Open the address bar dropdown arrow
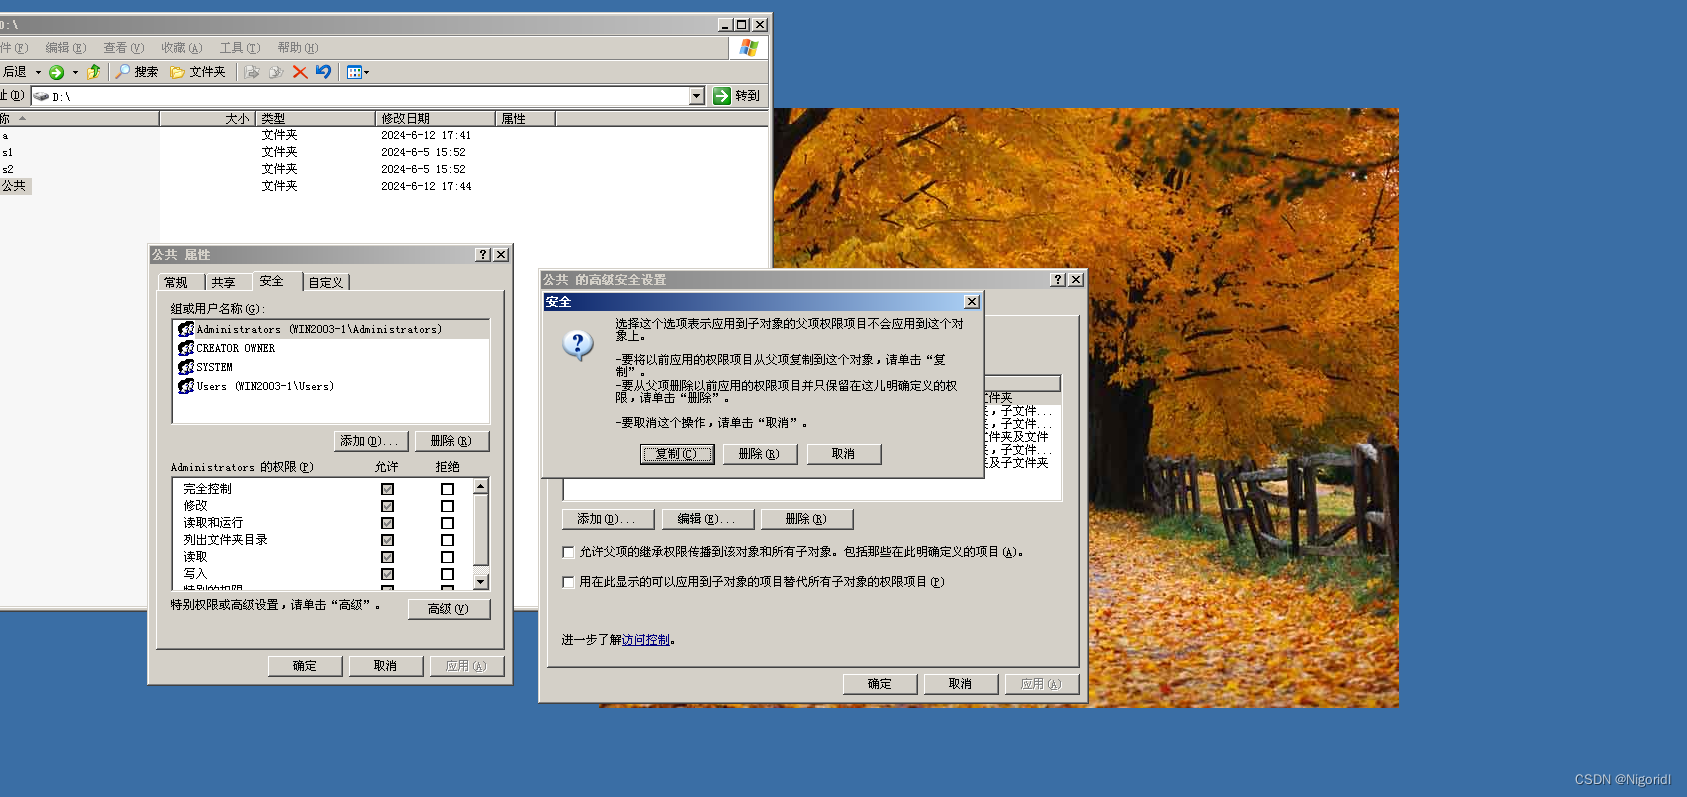Viewport: 1687px width, 797px height. (x=697, y=96)
